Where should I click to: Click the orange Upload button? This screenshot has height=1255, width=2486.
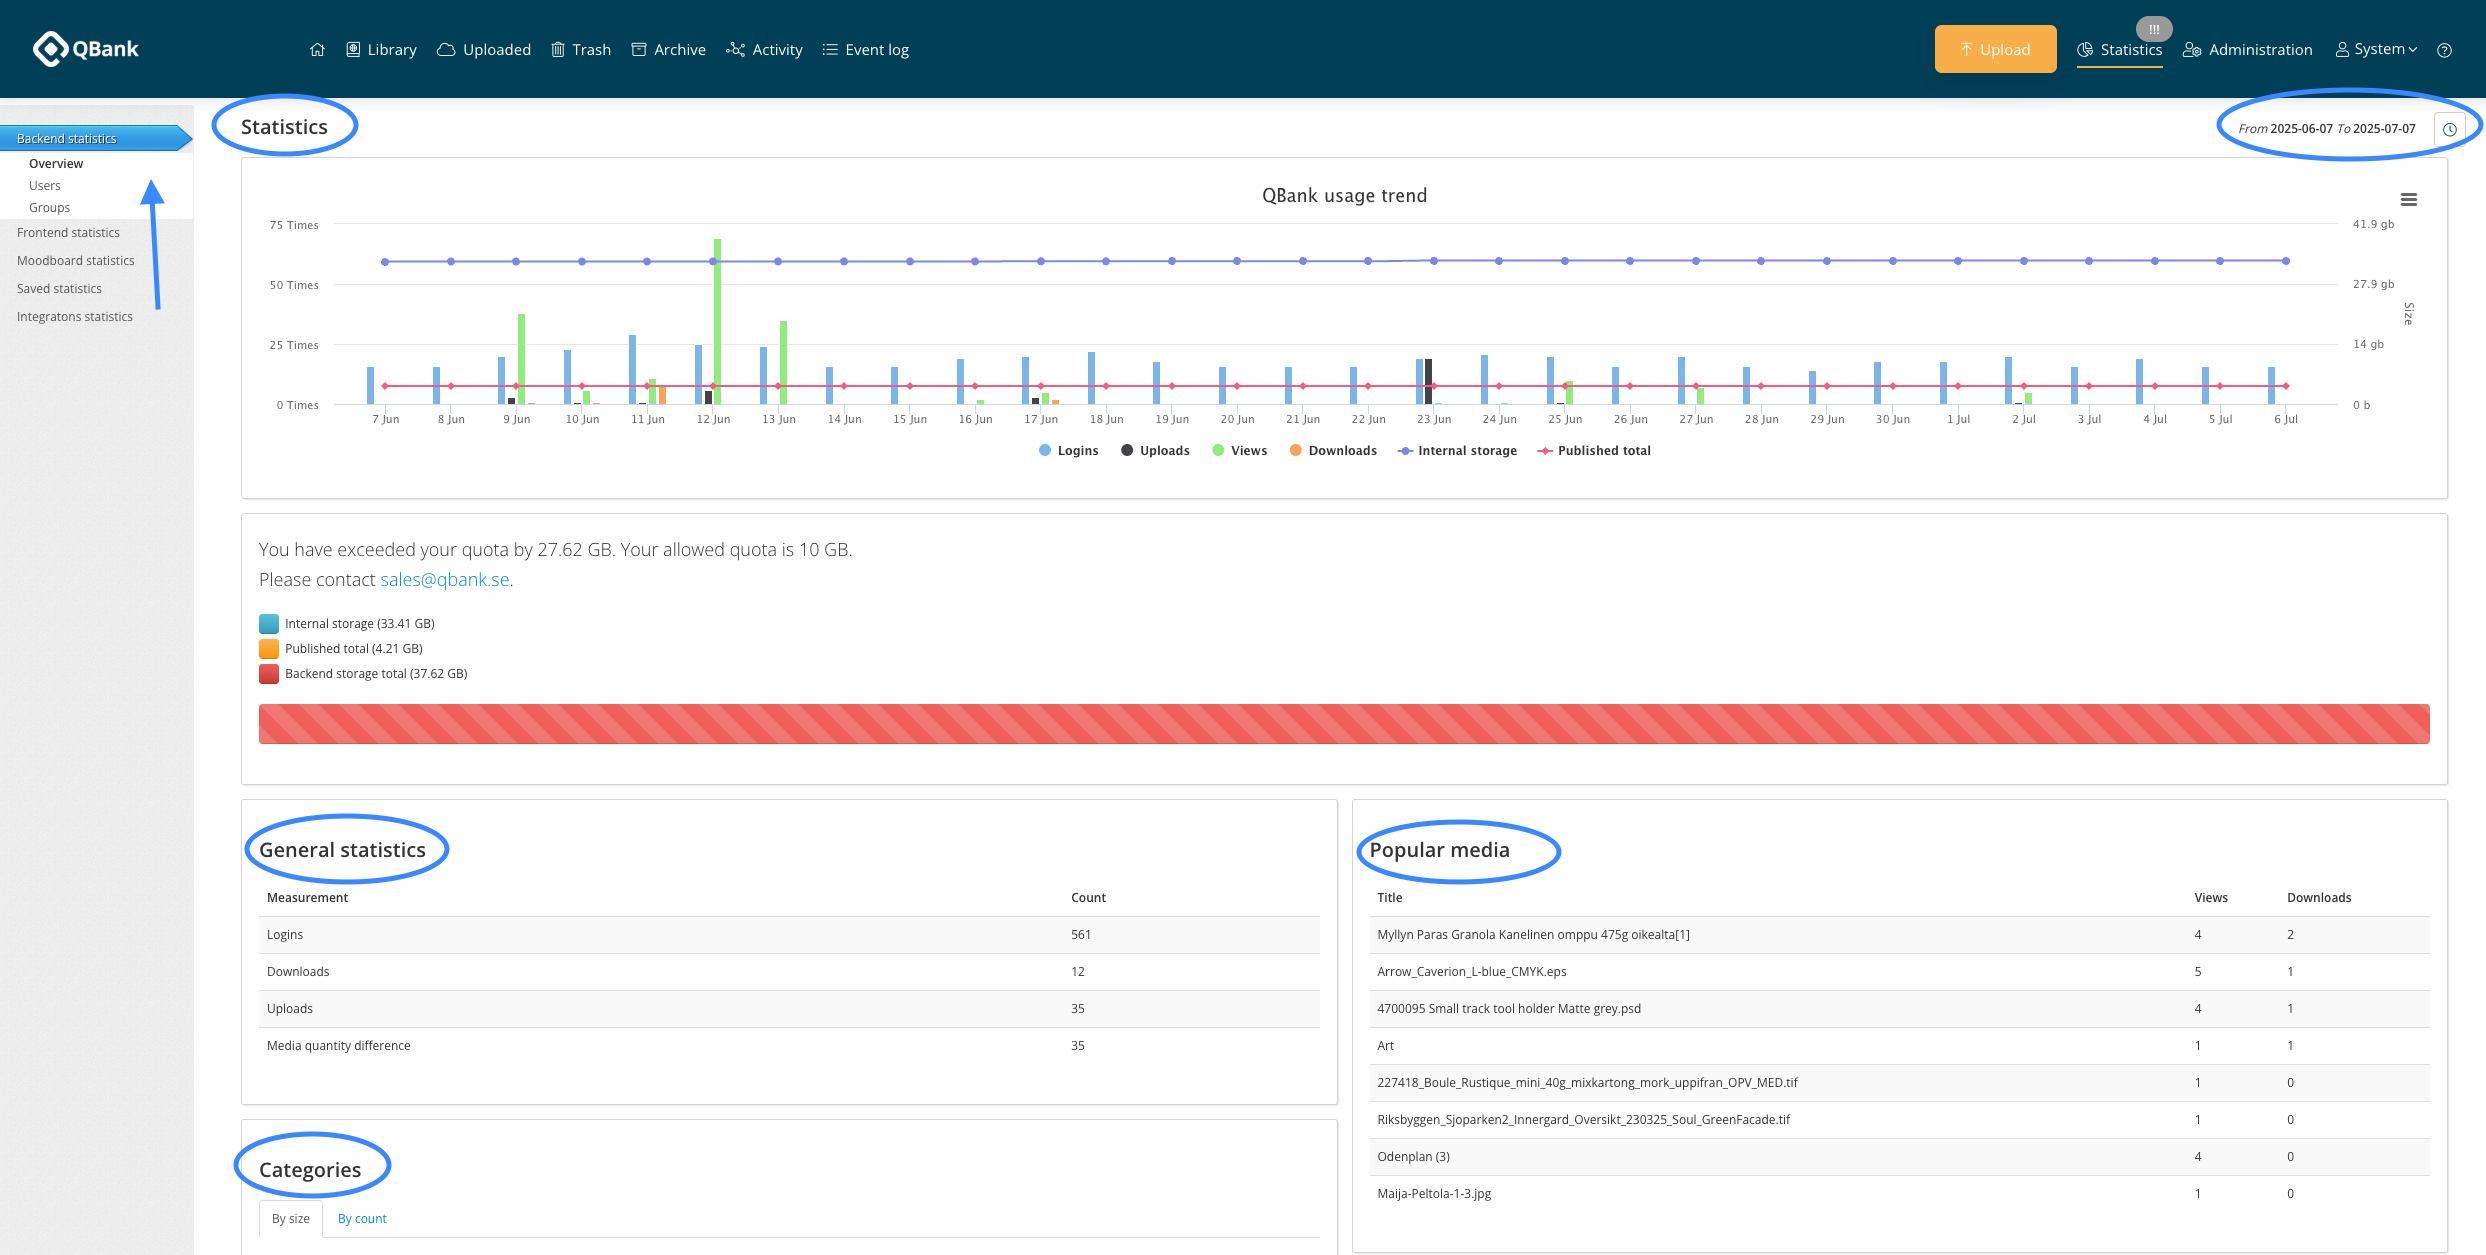1995,49
